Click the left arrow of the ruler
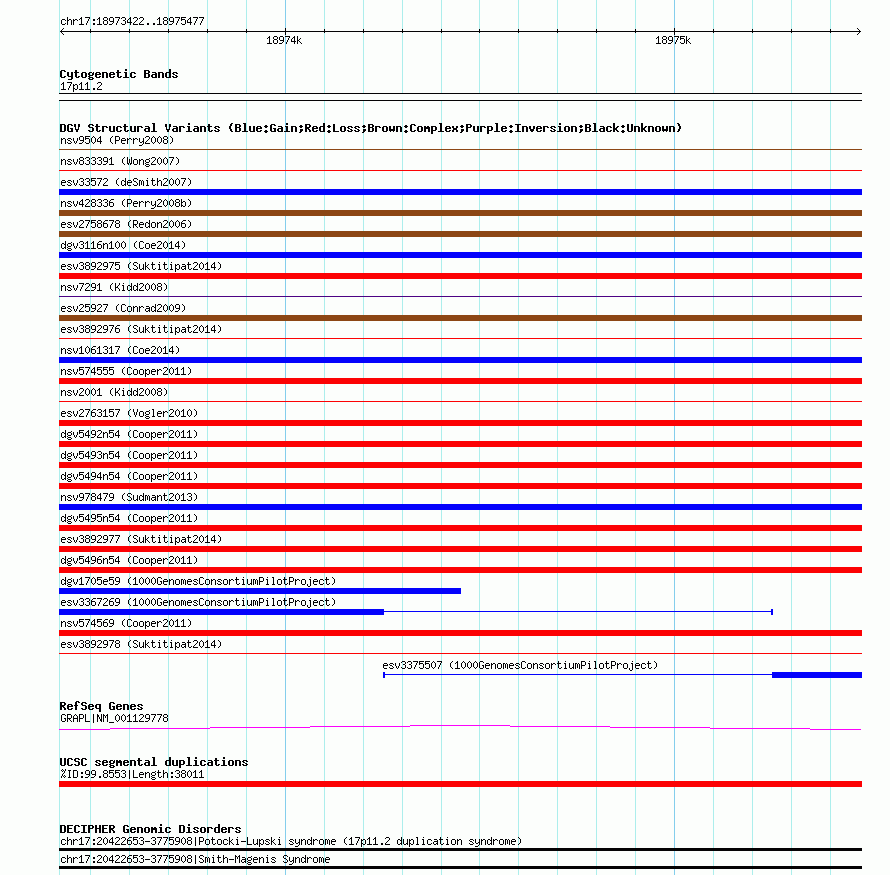The width and height of the screenshot is (890, 875). [x=62, y=32]
